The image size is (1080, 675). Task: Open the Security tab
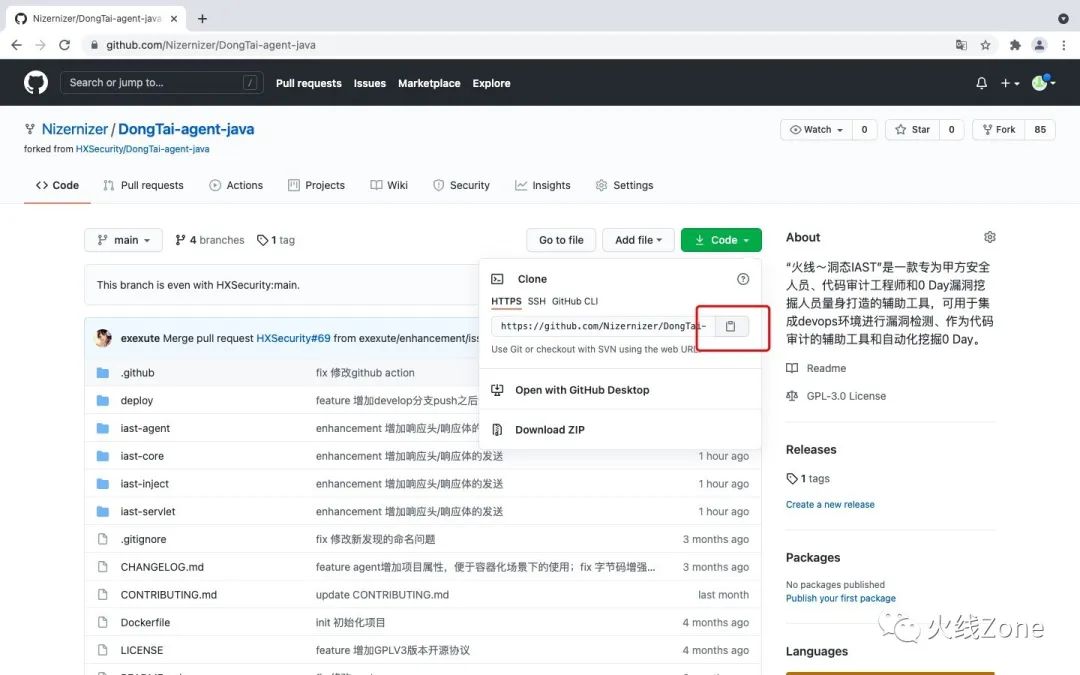coord(461,185)
